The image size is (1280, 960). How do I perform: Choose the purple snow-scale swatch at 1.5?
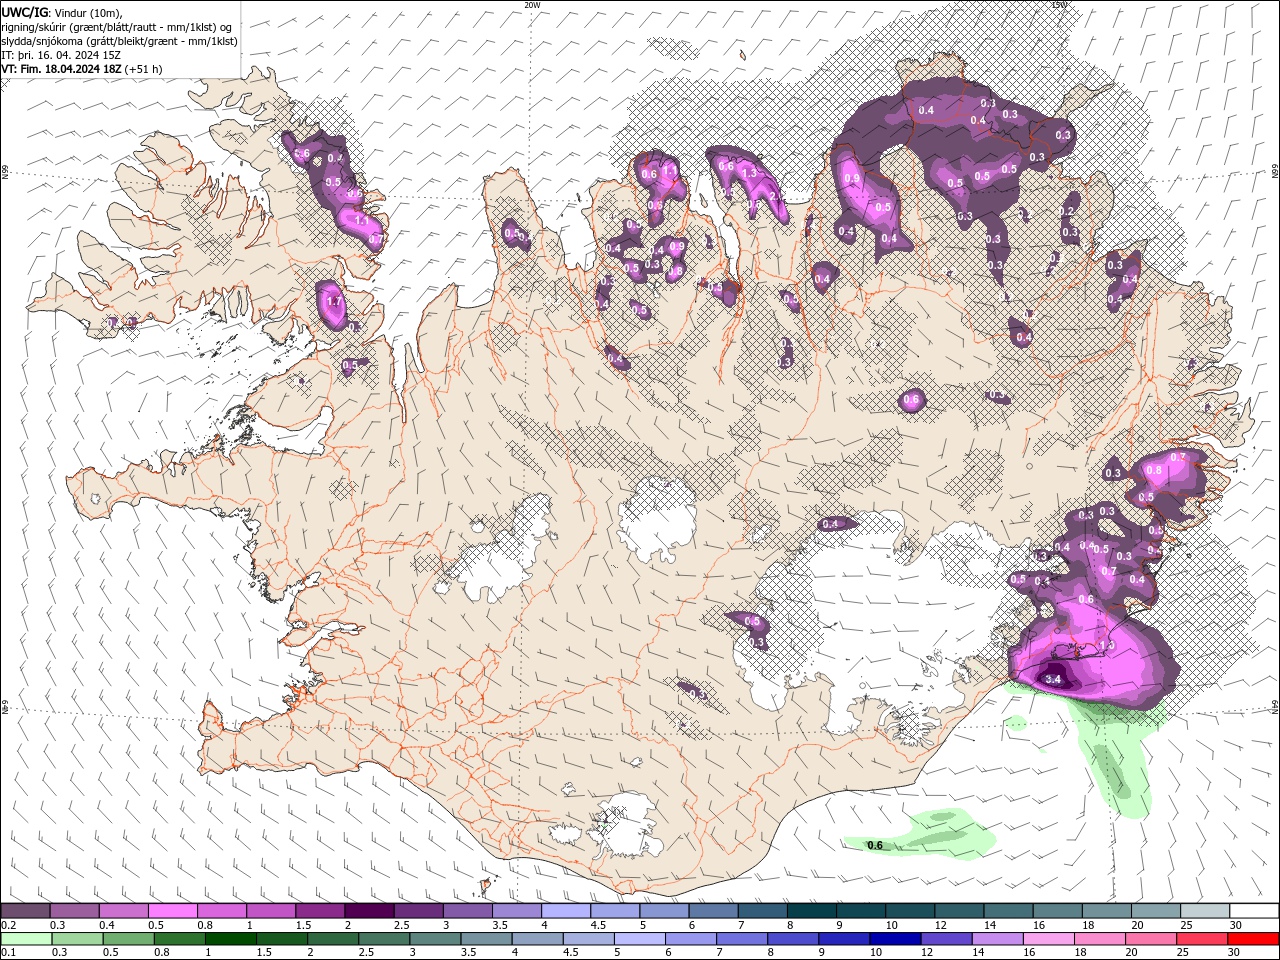320,911
